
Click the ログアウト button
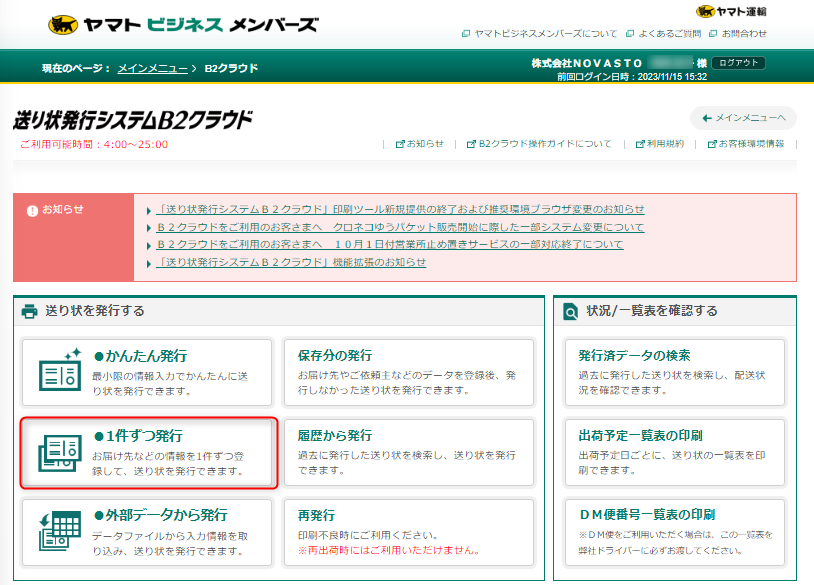coord(738,63)
